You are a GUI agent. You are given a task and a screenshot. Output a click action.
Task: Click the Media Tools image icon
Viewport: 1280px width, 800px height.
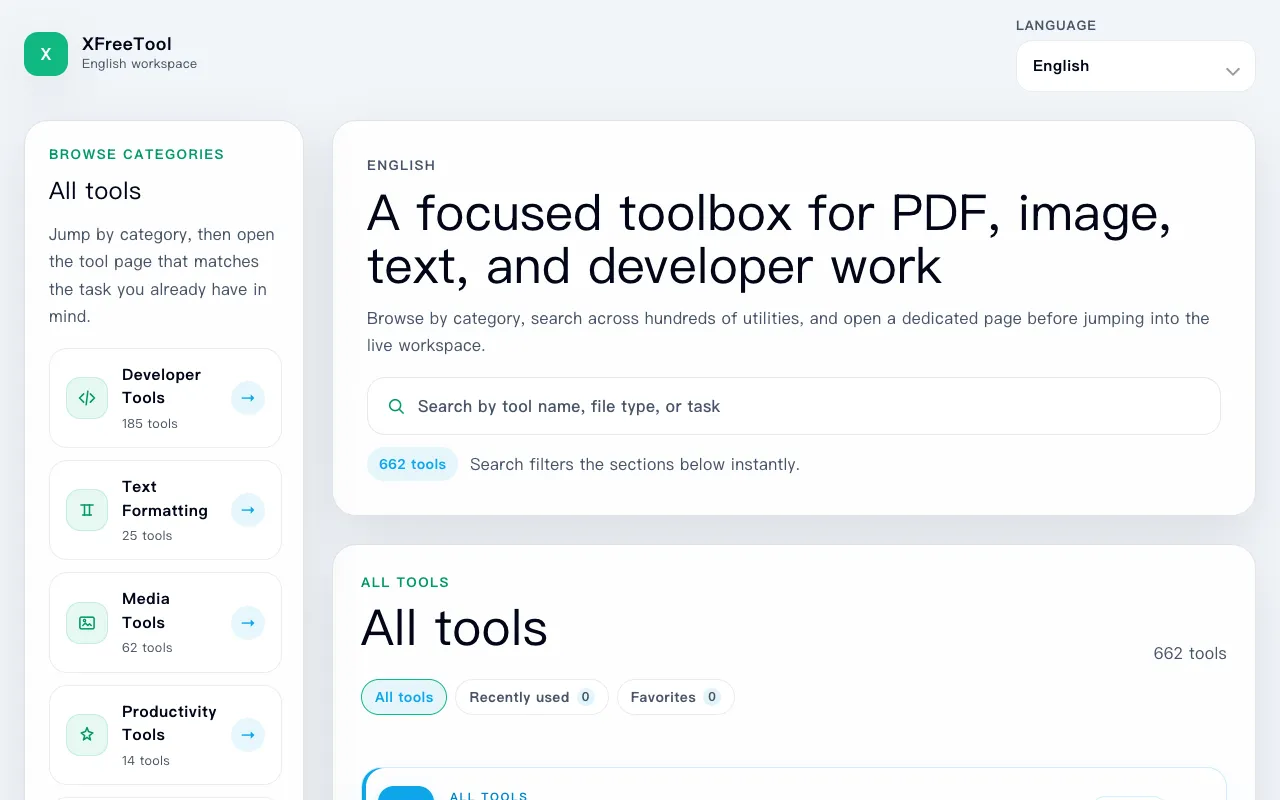click(87, 623)
